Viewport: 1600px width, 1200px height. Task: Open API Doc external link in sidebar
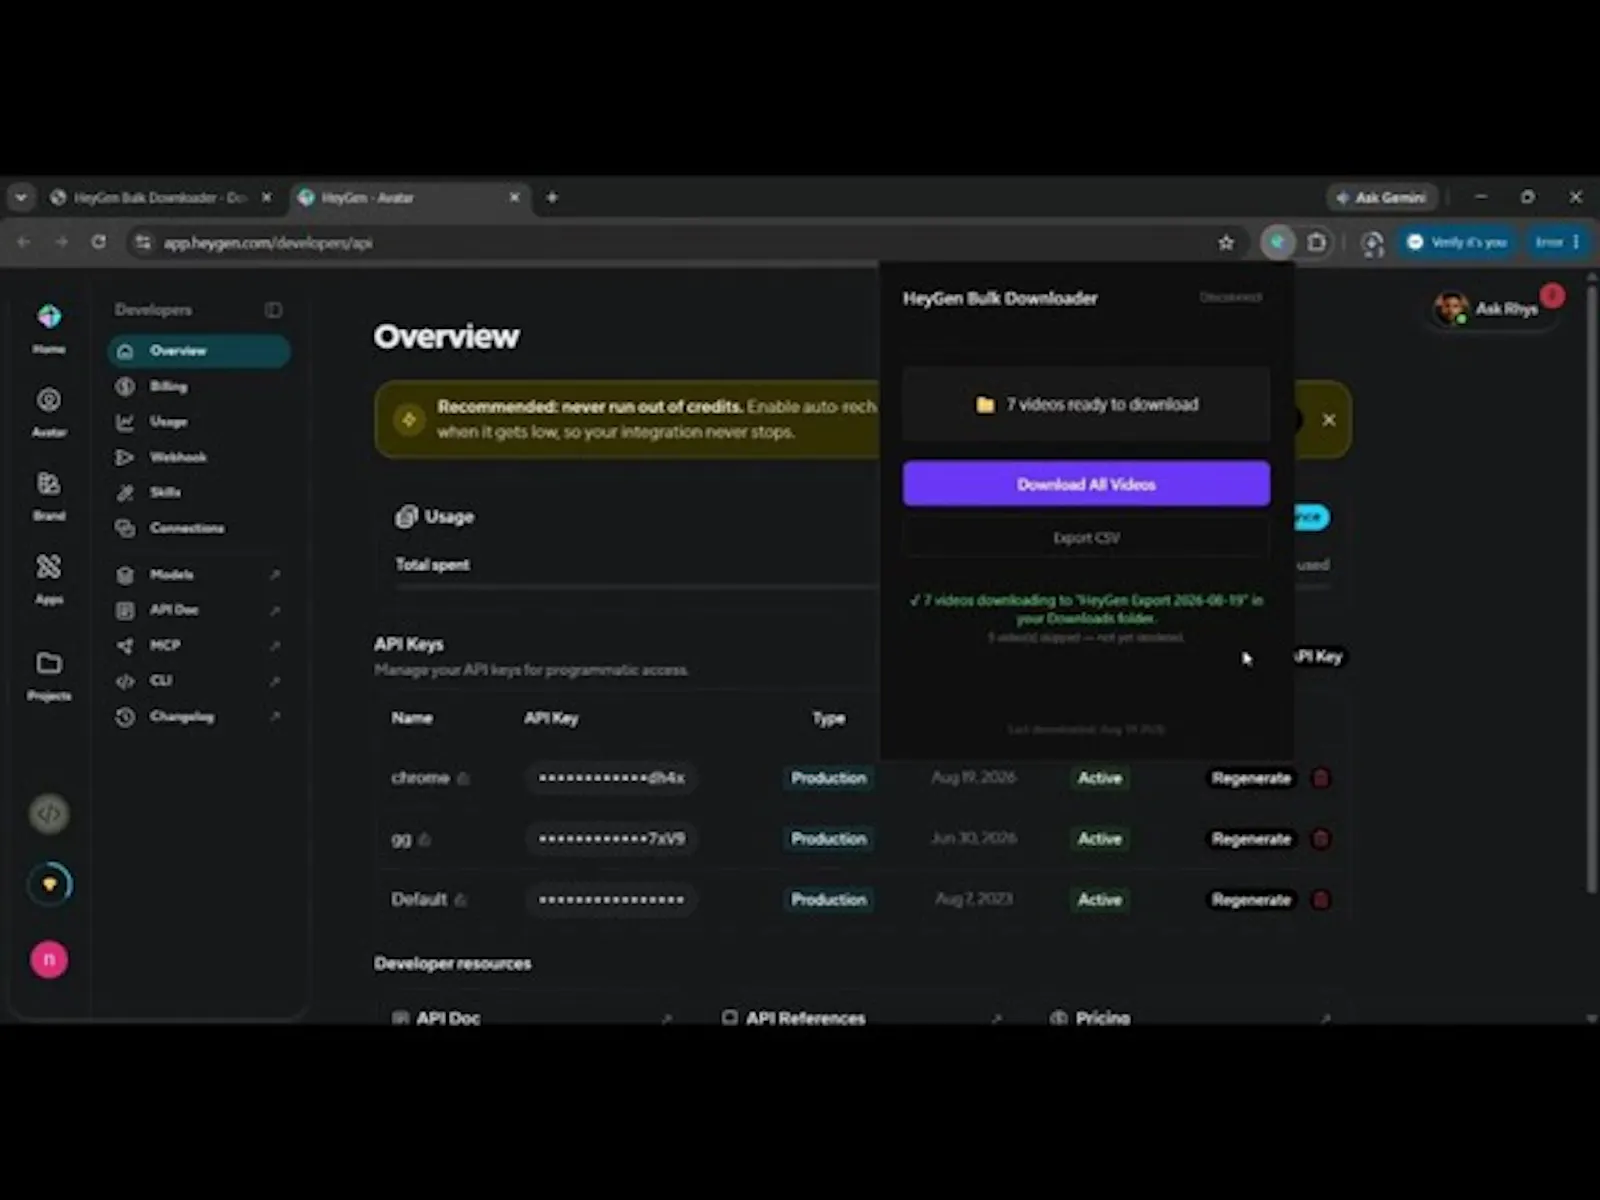point(199,610)
